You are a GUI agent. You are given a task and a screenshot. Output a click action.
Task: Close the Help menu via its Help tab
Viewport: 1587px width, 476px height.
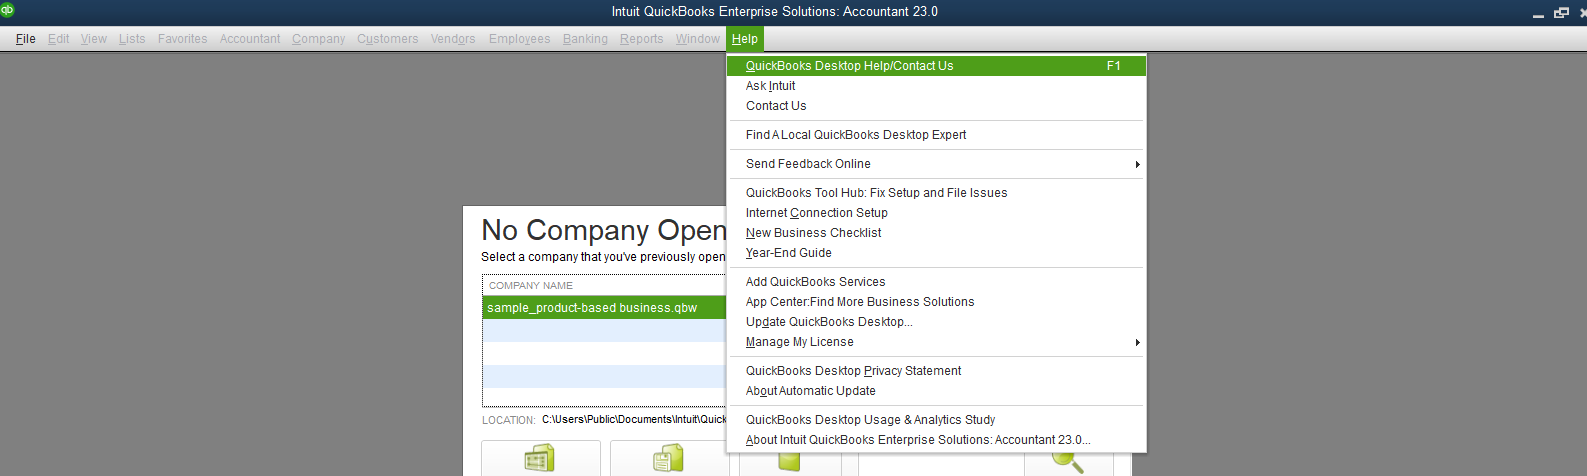[x=745, y=39]
